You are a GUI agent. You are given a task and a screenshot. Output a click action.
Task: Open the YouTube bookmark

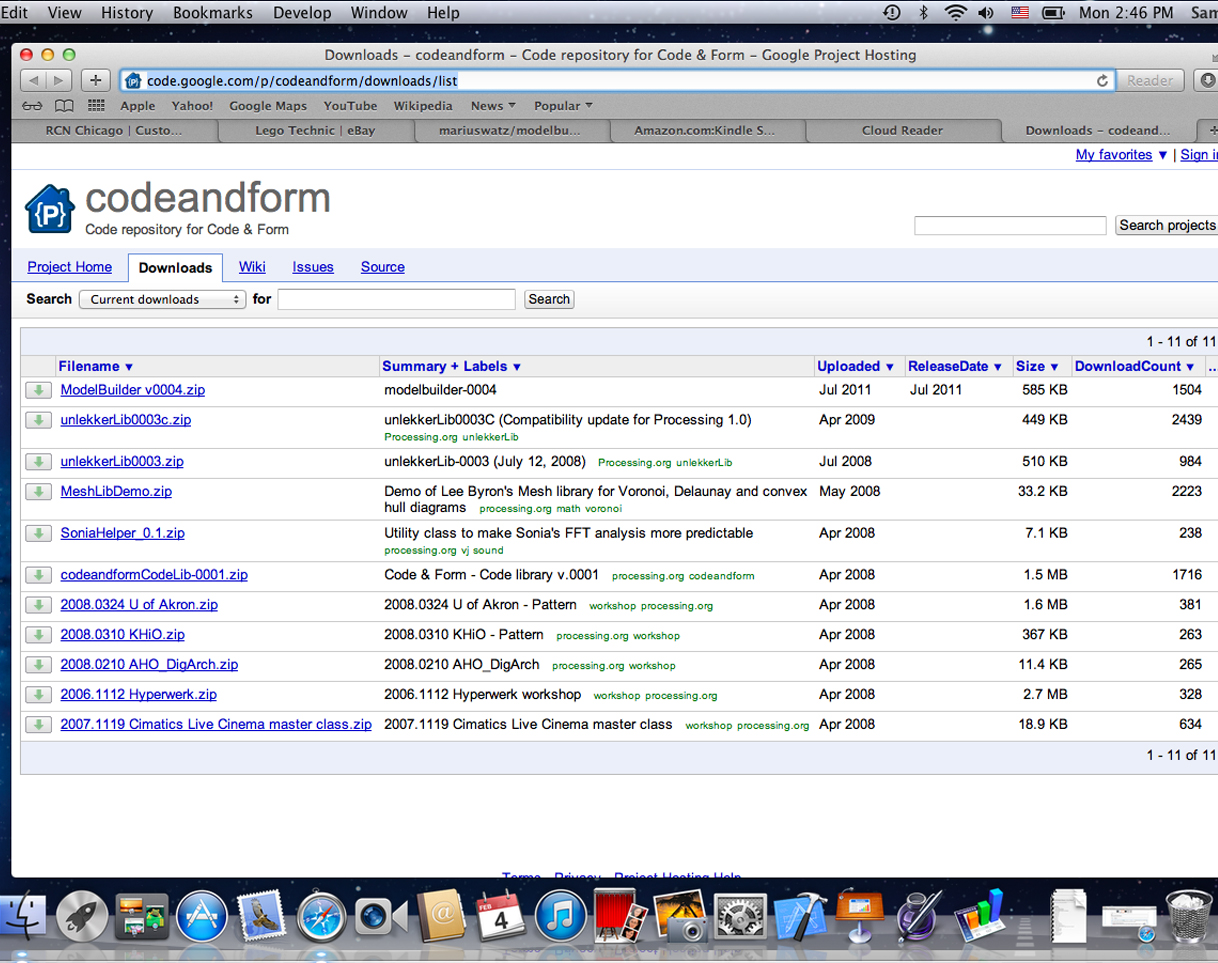[350, 106]
